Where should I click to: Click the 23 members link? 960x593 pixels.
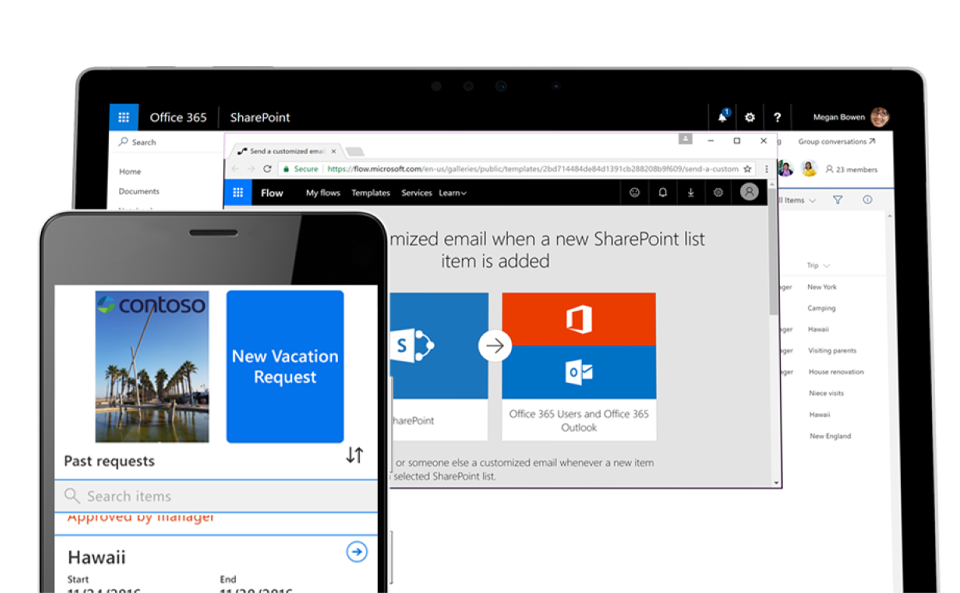coord(851,170)
